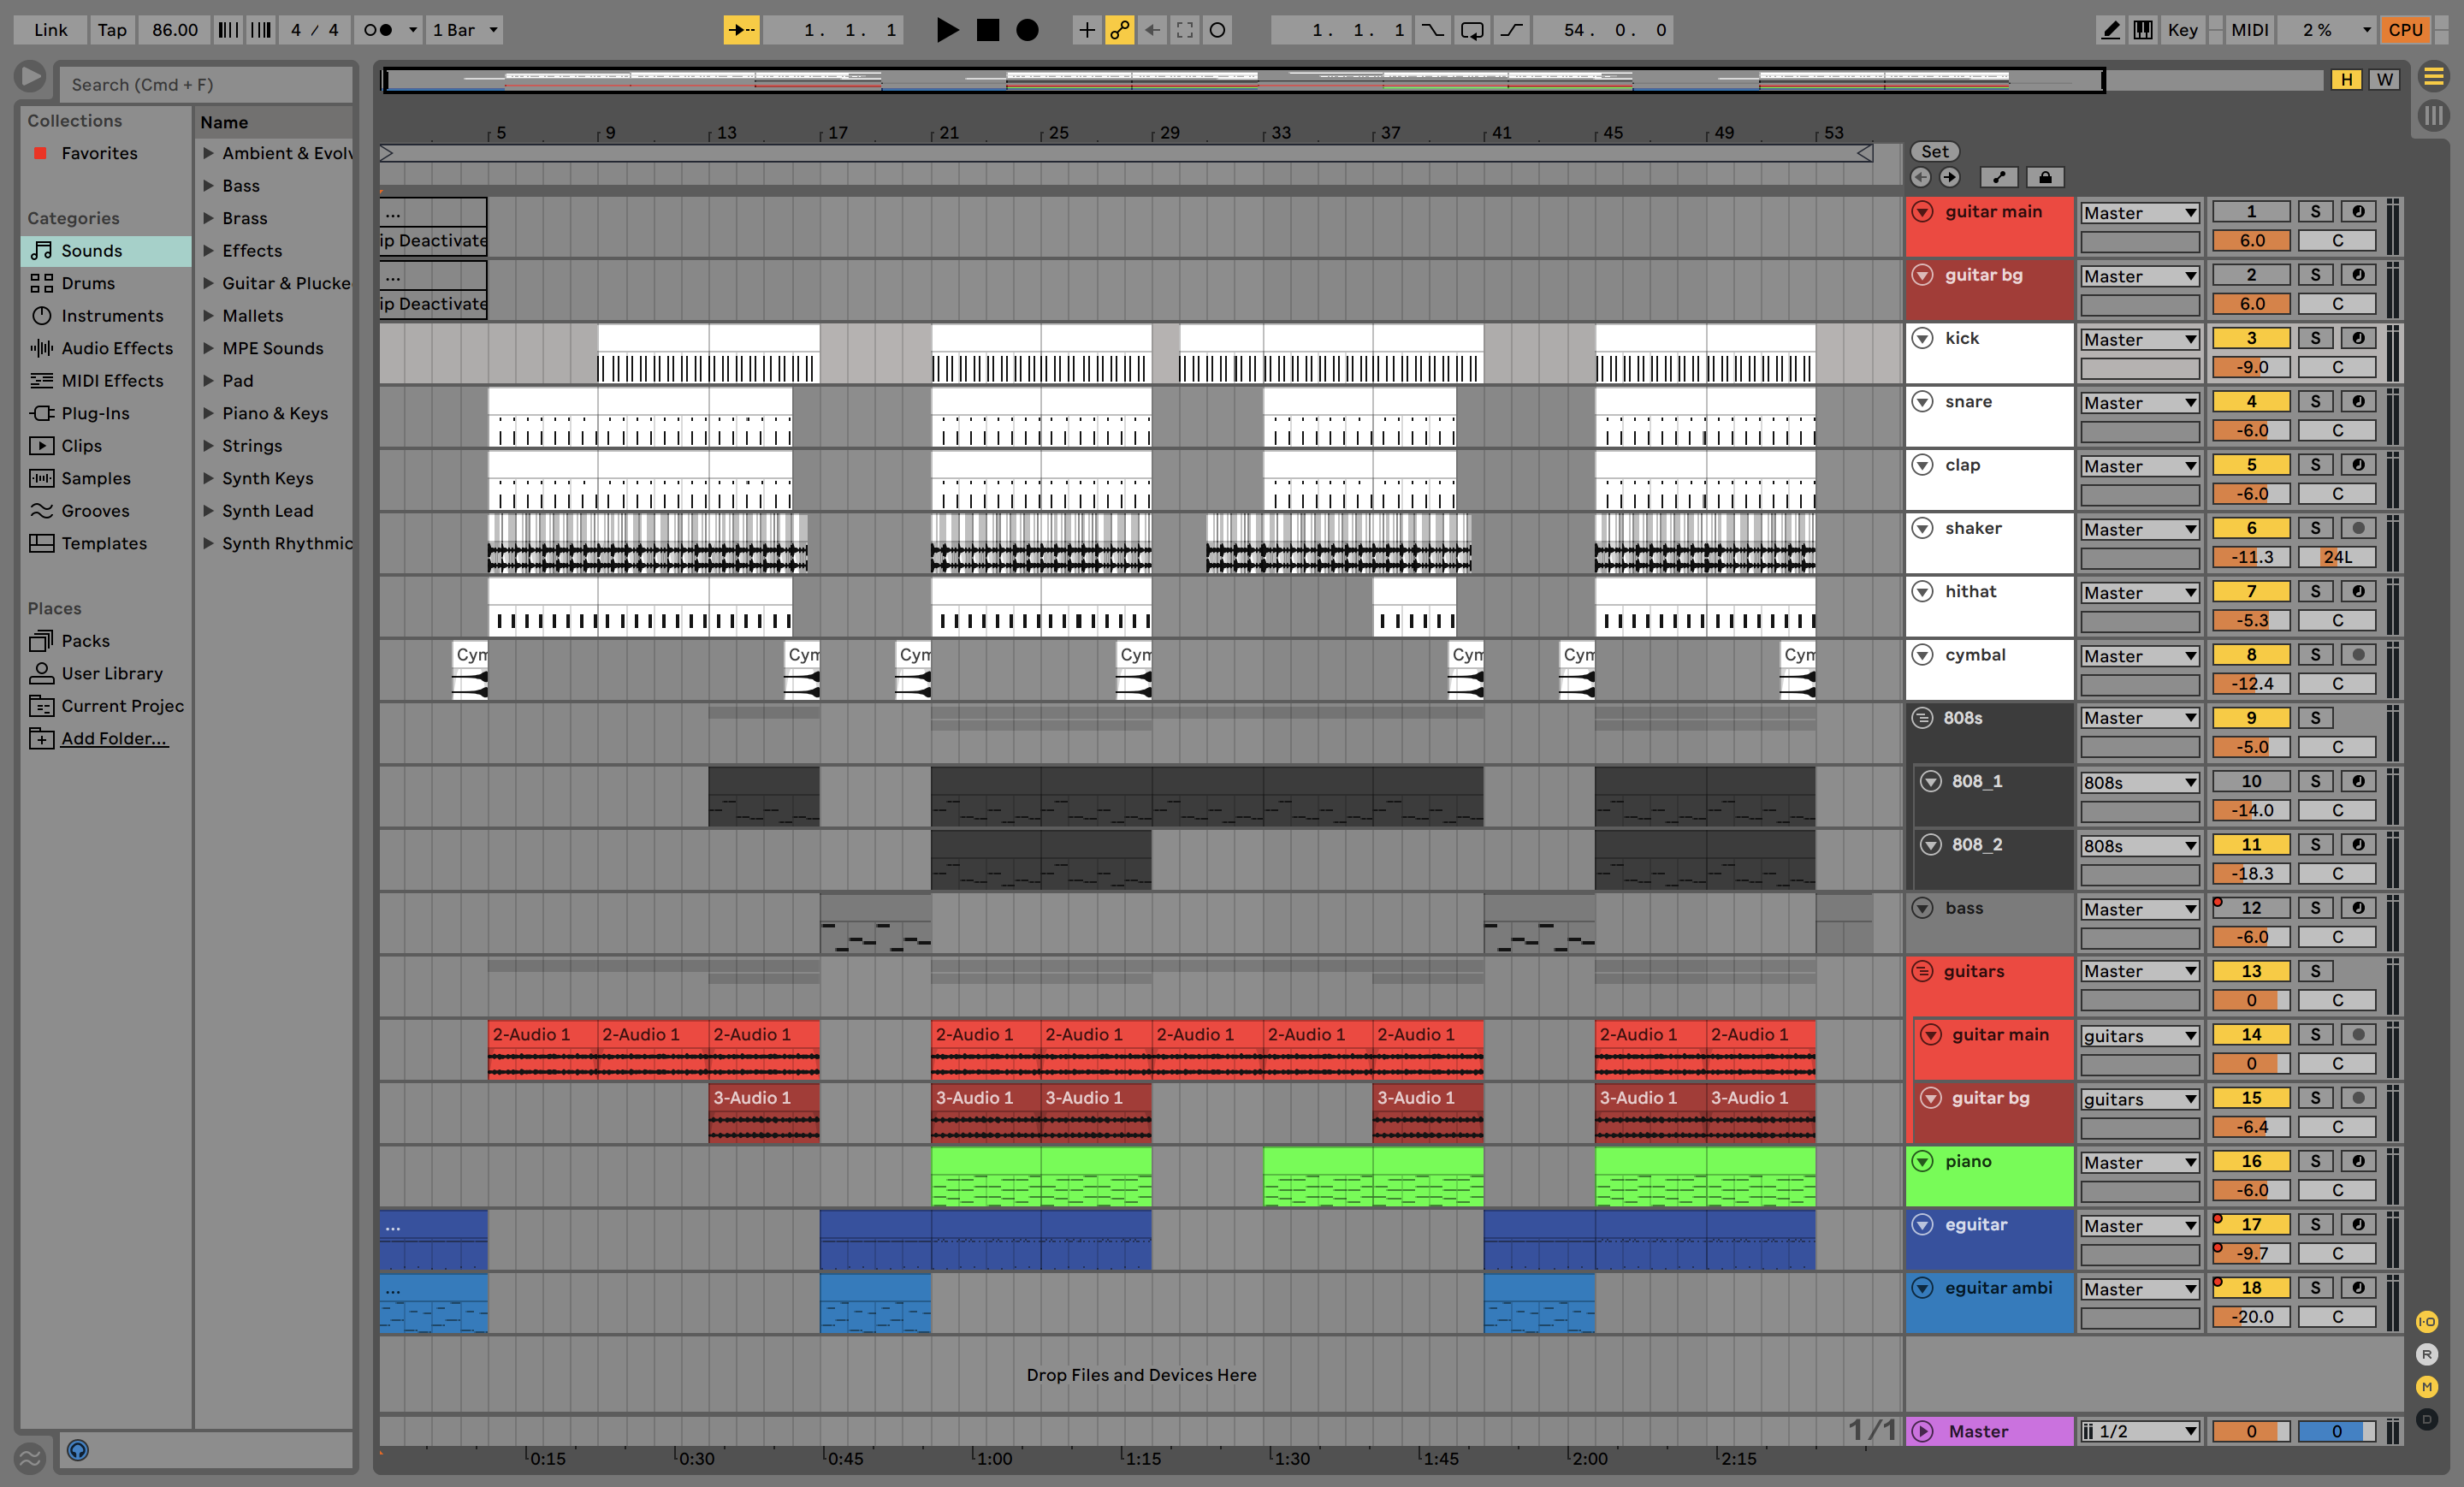Click Back to Arrangement icon at bottom left

pos(30,1458)
